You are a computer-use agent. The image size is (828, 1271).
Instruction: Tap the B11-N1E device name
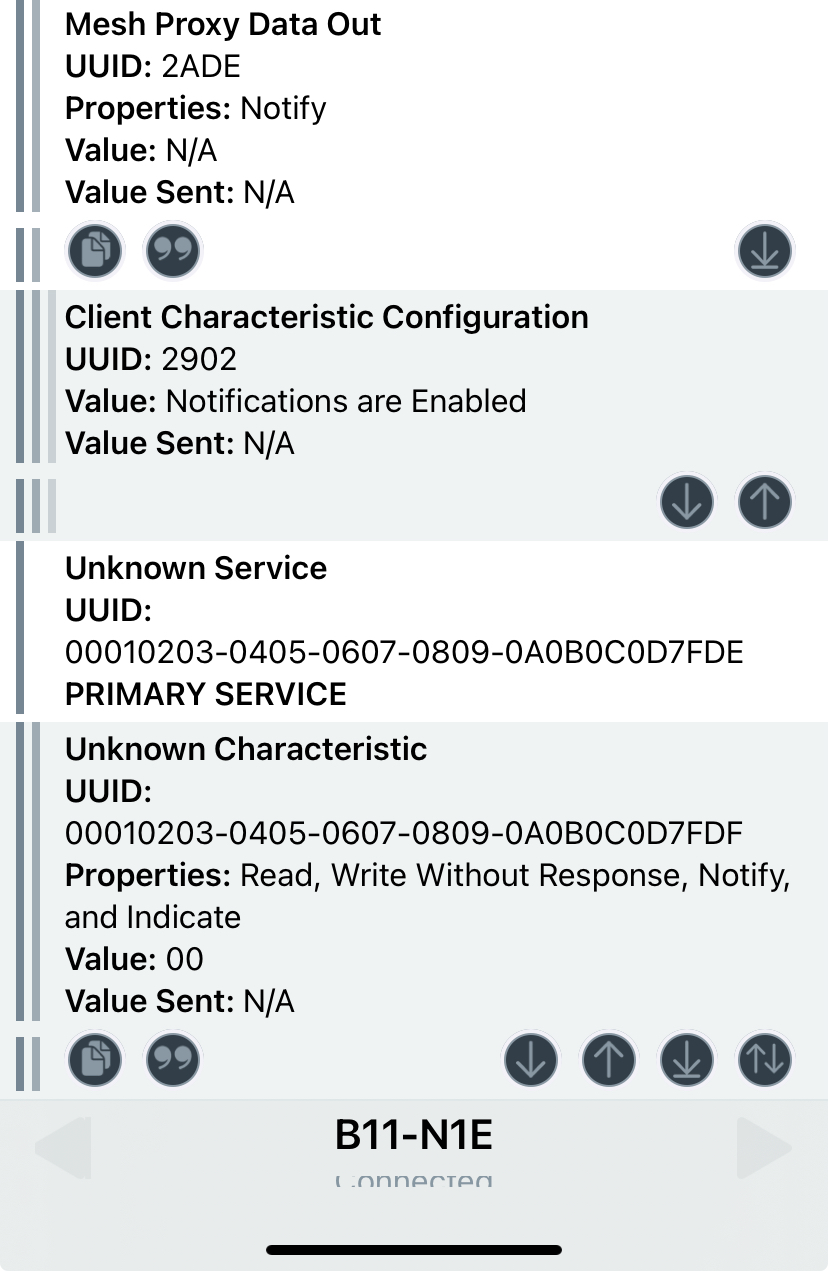coord(414,1135)
